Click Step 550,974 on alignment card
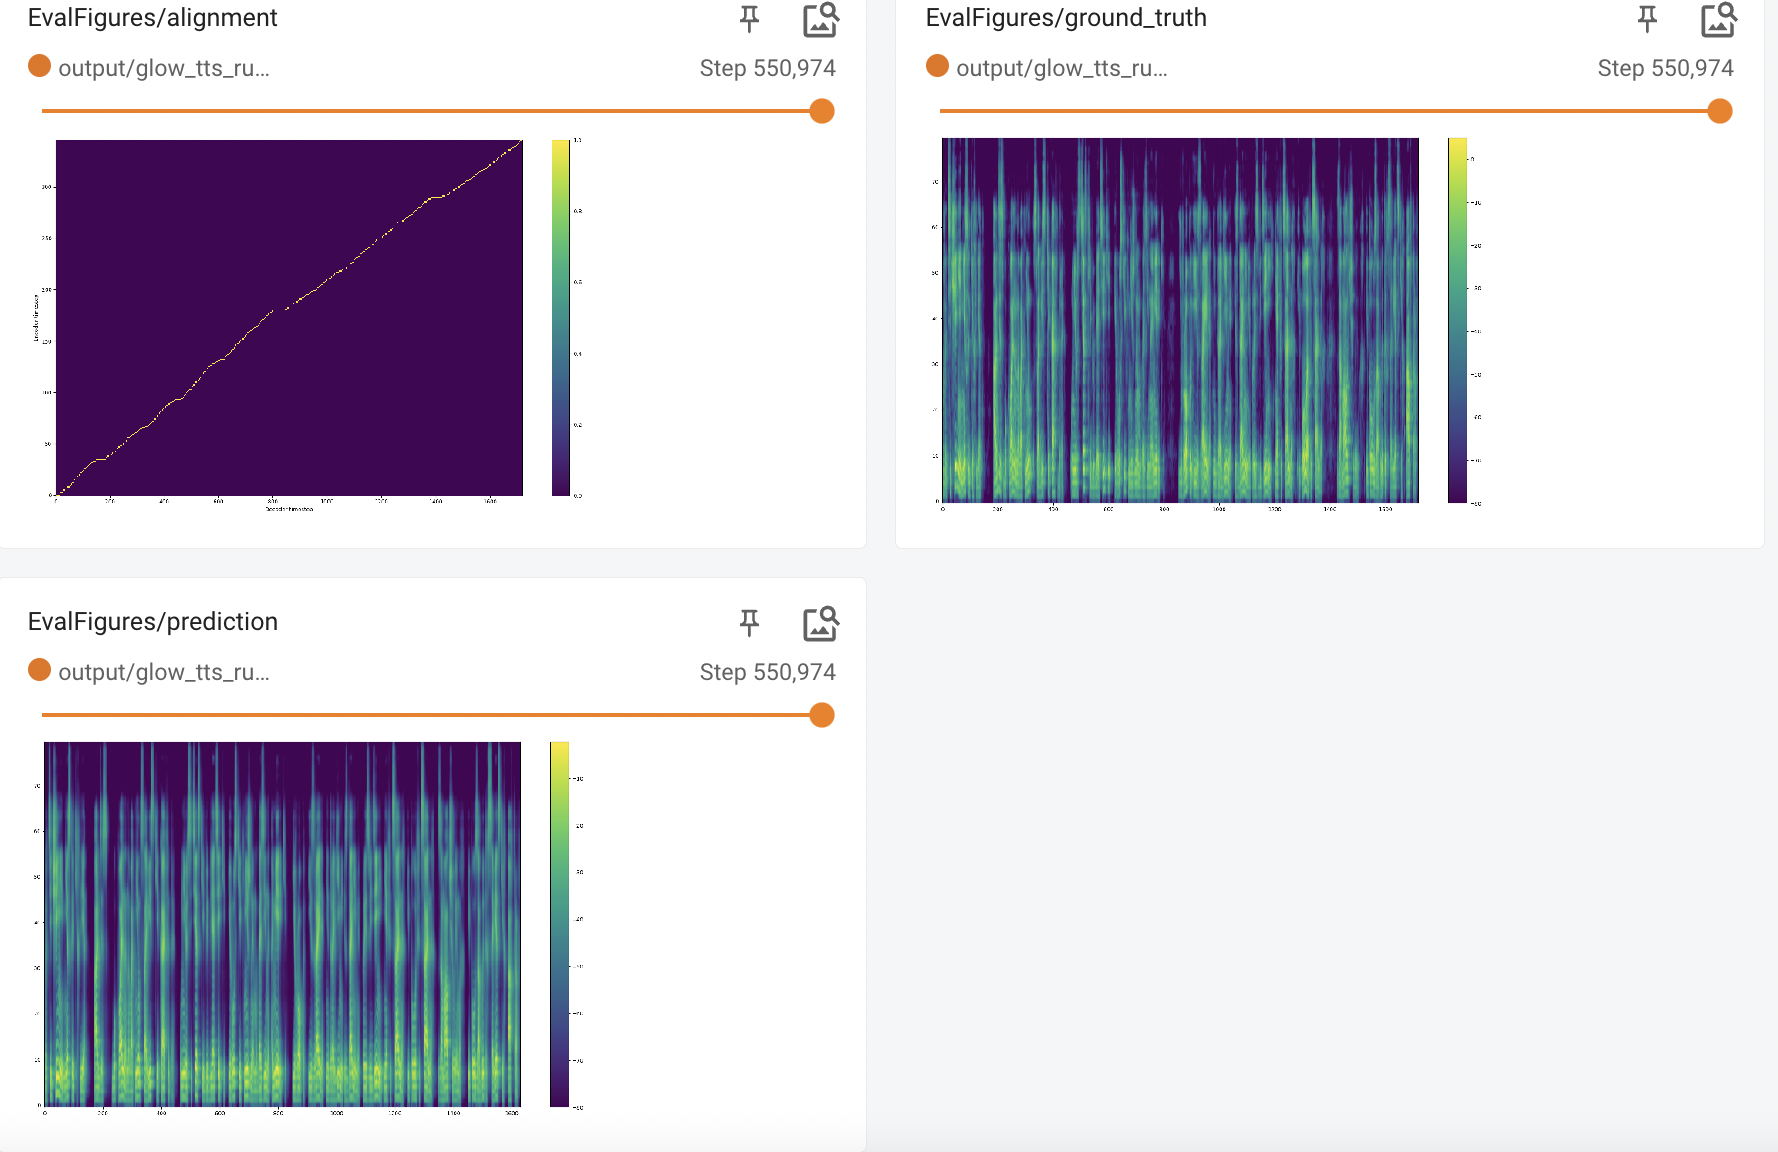The height and width of the screenshot is (1152, 1778). pos(768,68)
